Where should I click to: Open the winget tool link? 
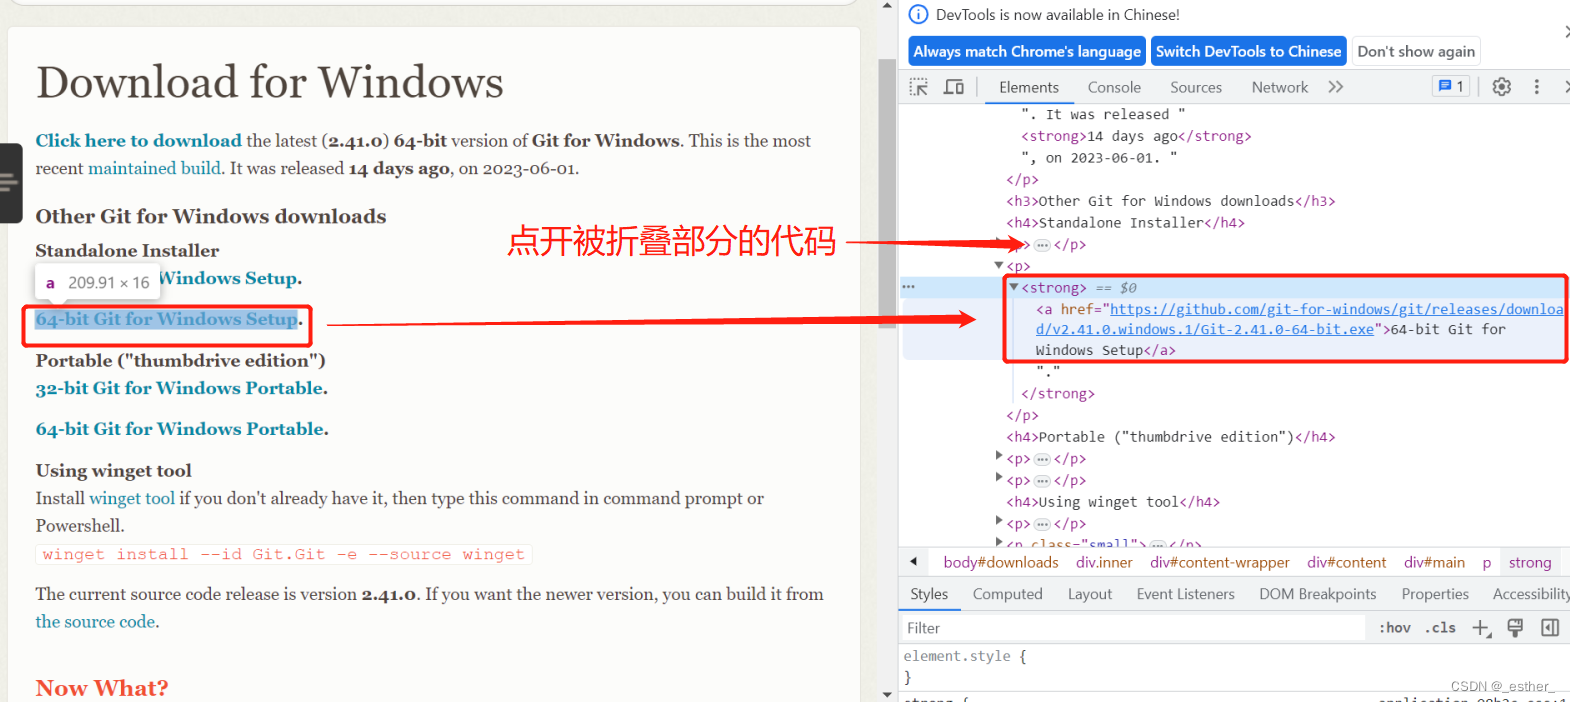tap(132, 498)
